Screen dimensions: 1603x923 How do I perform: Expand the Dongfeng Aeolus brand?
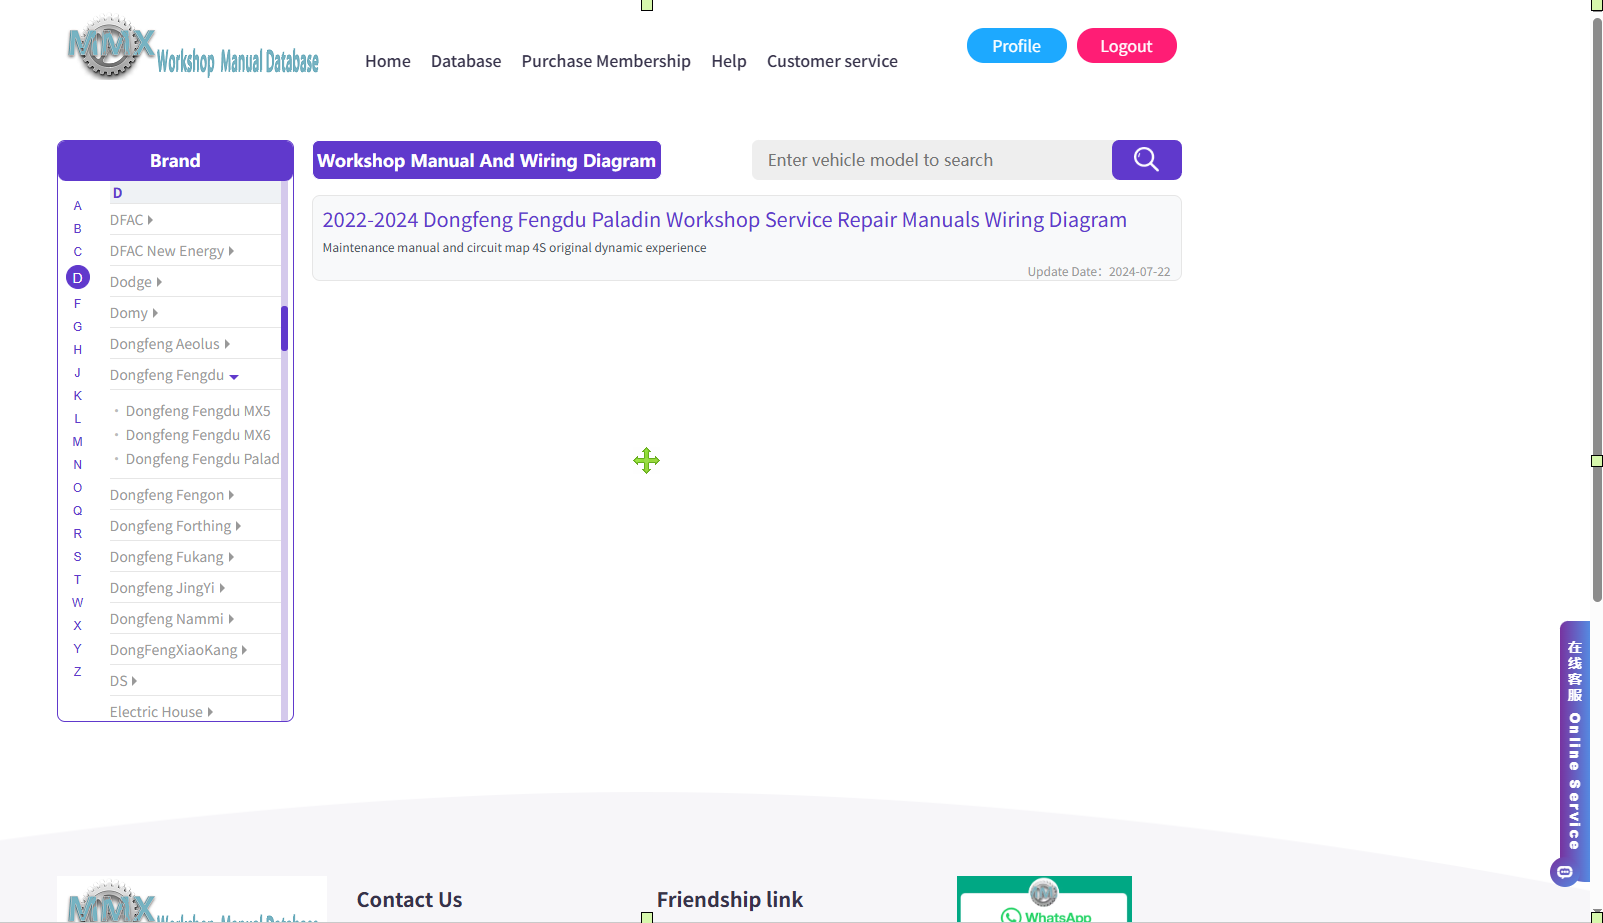[x=170, y=344]
